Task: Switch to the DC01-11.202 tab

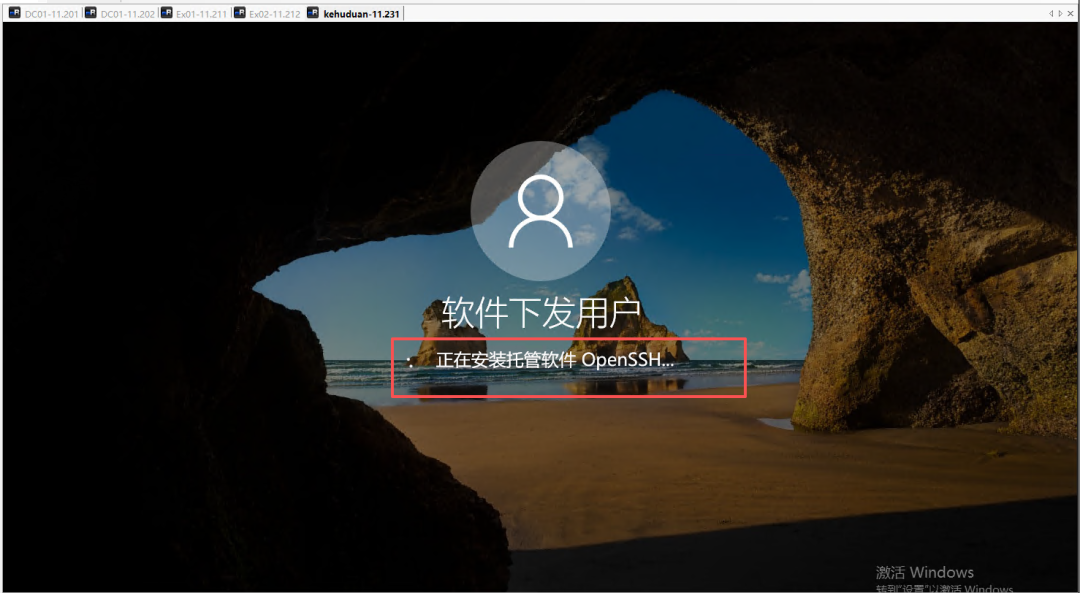Action: coord(120,13)
